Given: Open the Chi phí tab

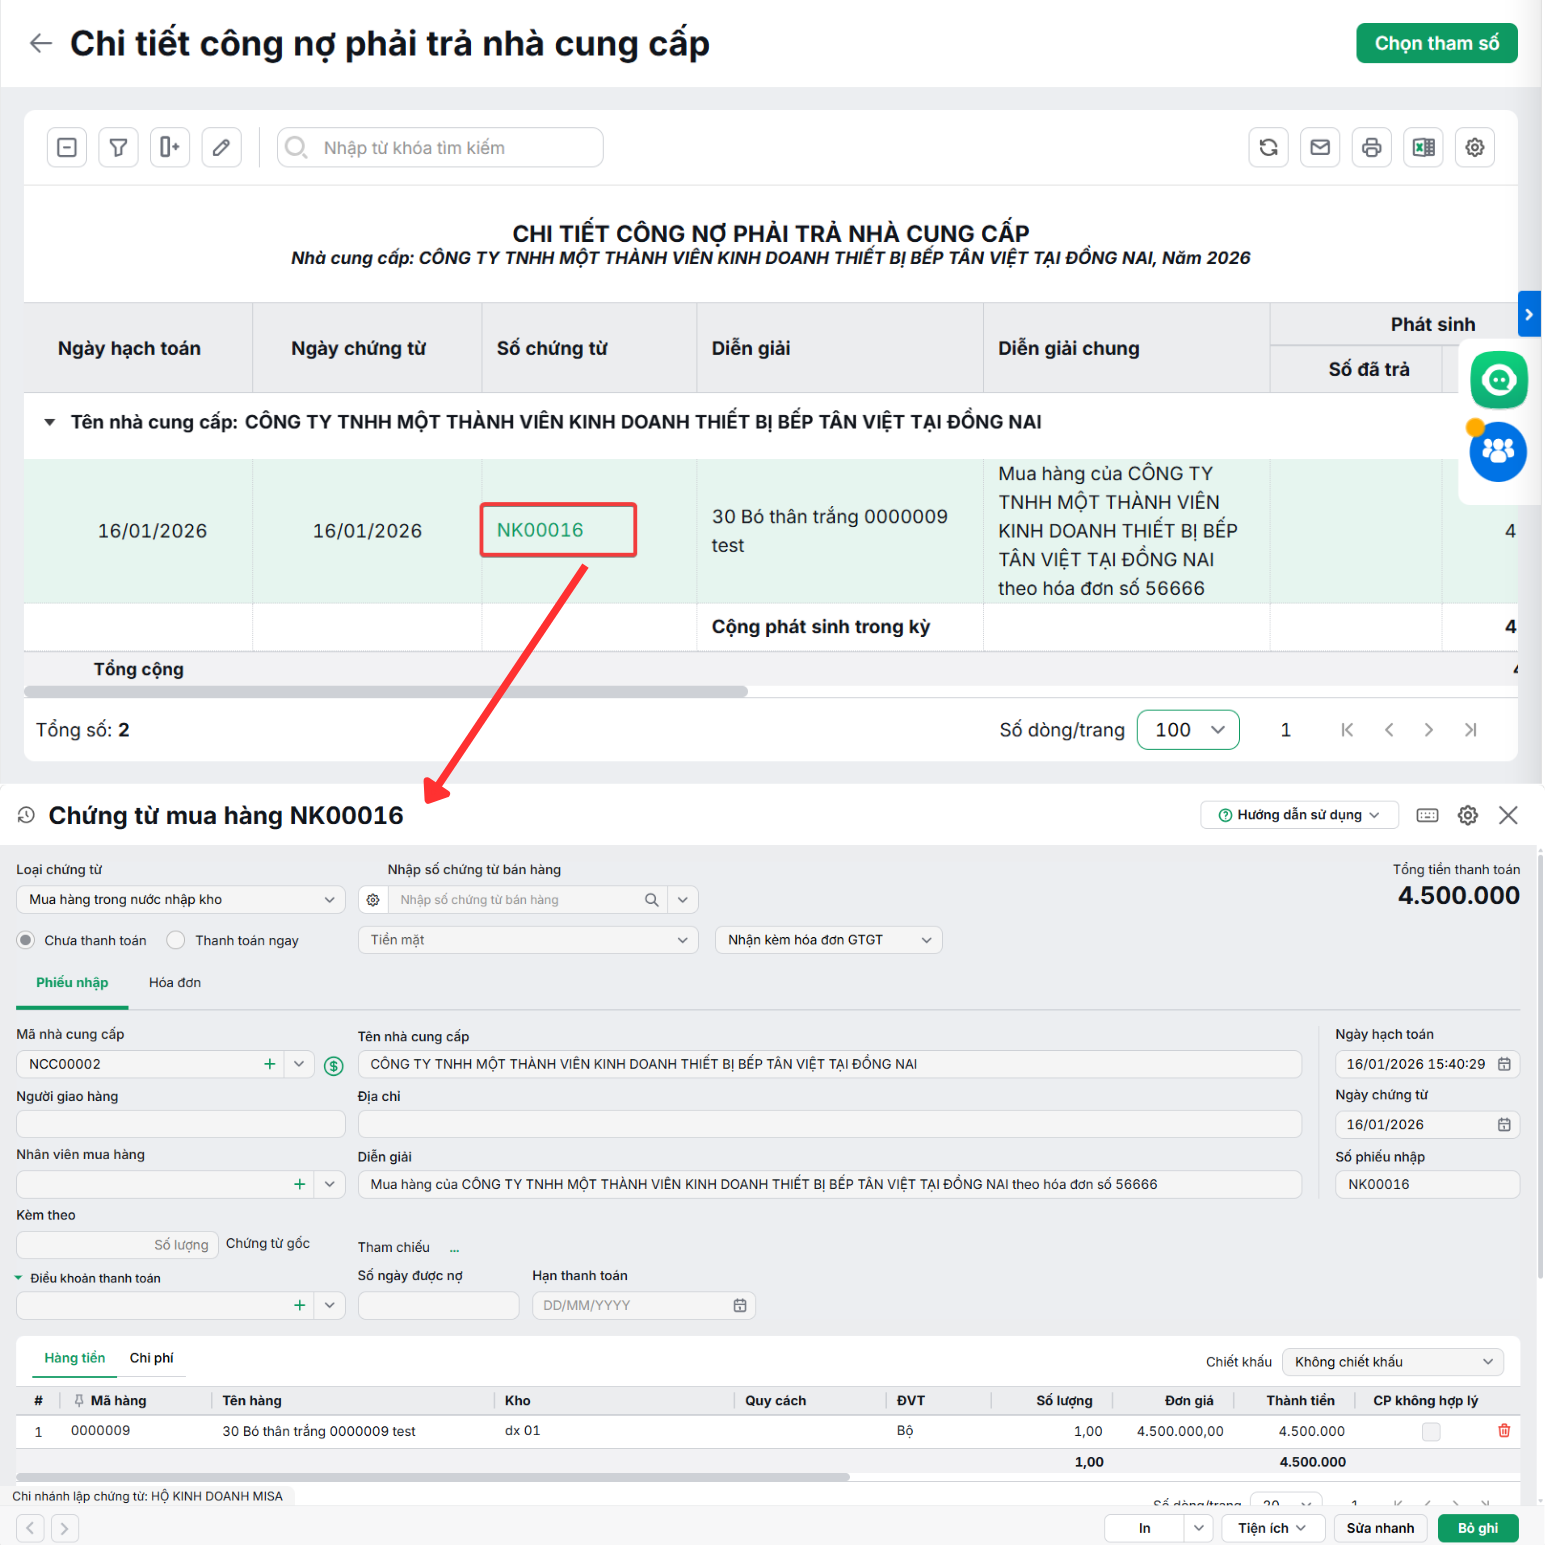Looking at the screenshot, I should (151, 1358).
